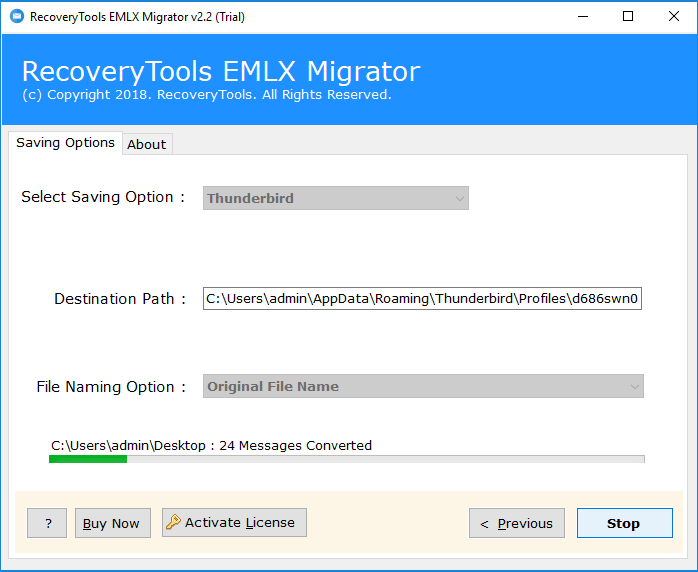Open the Original File Name dropdown
Viewport: 698px width, 572px height.
pyautogui.click(x=423, y=386)
